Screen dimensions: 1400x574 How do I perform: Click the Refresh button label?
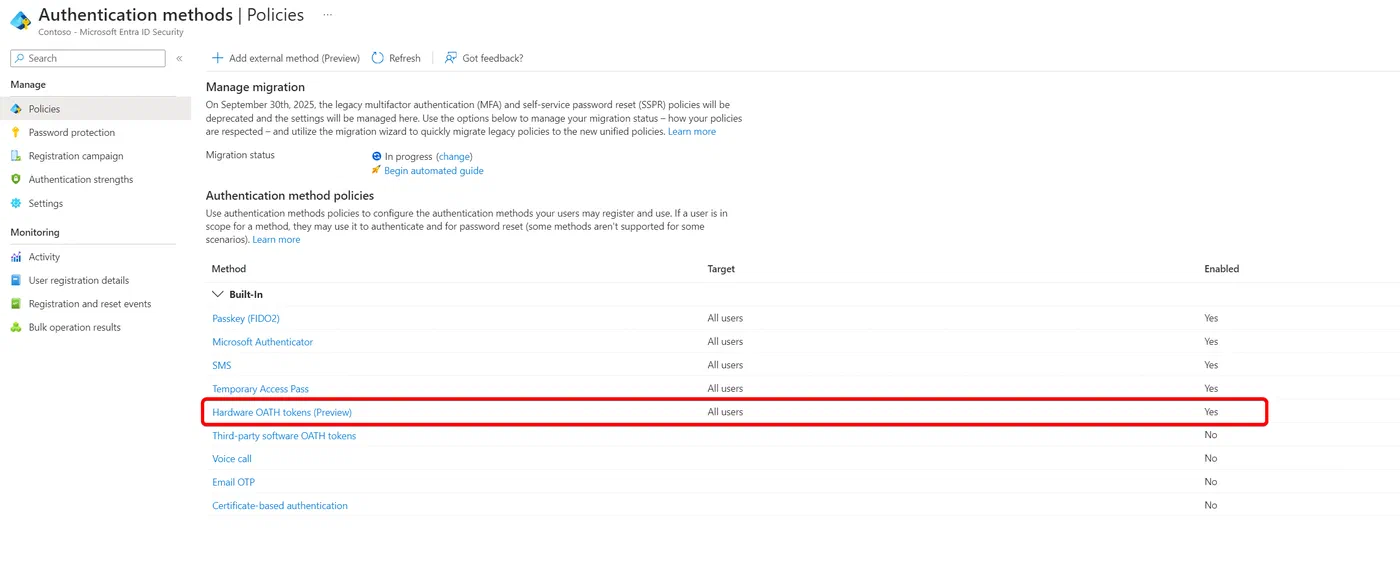(405, 58)
